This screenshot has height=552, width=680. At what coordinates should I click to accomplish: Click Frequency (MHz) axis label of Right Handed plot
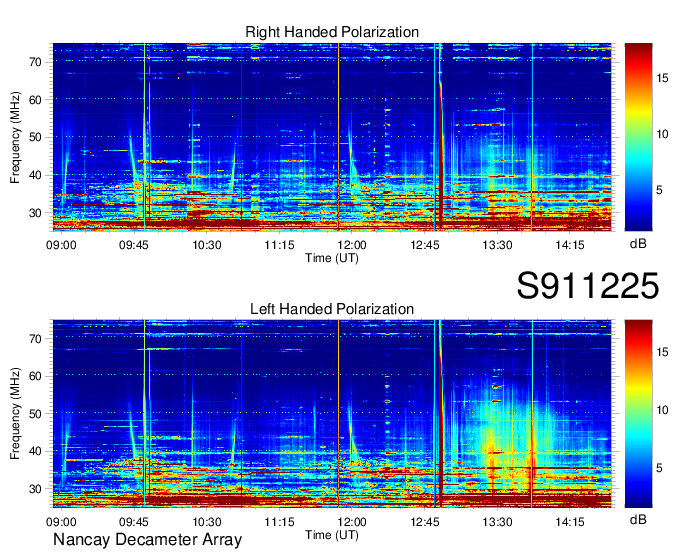(x=15, y=137)
